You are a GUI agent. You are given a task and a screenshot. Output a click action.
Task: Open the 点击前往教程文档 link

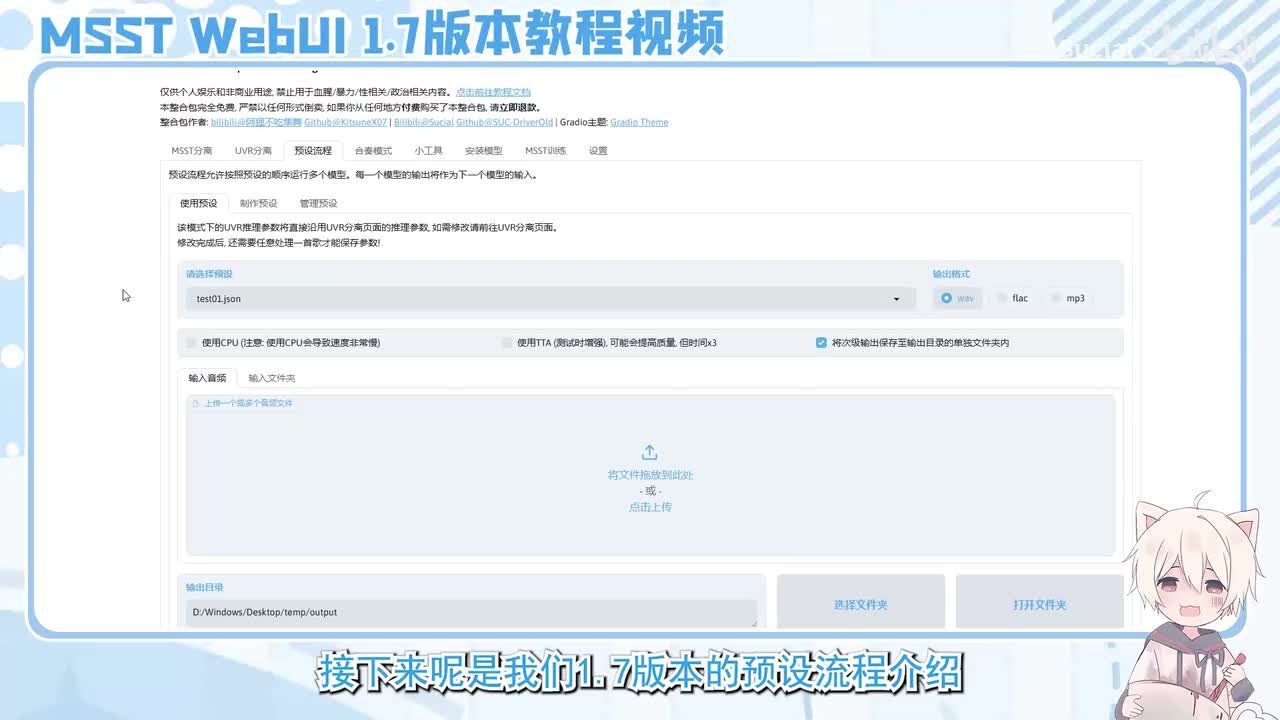[x=493, y=92]
